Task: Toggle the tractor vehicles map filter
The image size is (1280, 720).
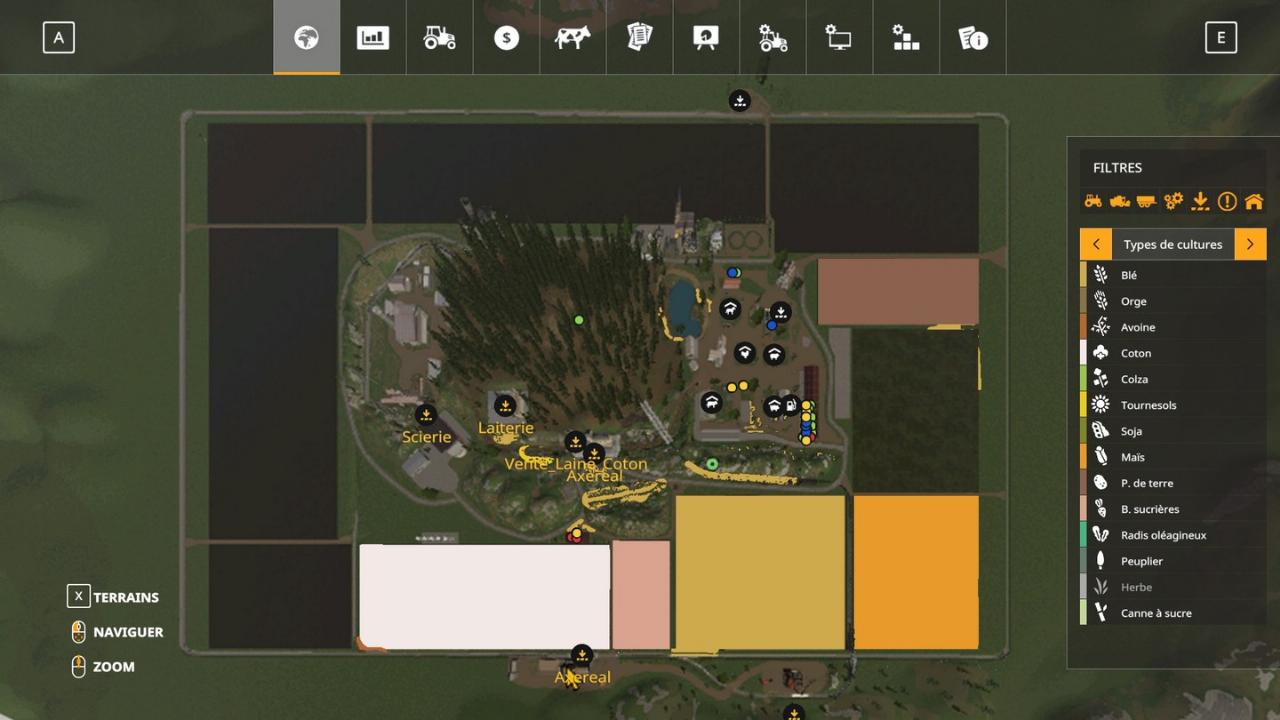Action: point(1093,201)
